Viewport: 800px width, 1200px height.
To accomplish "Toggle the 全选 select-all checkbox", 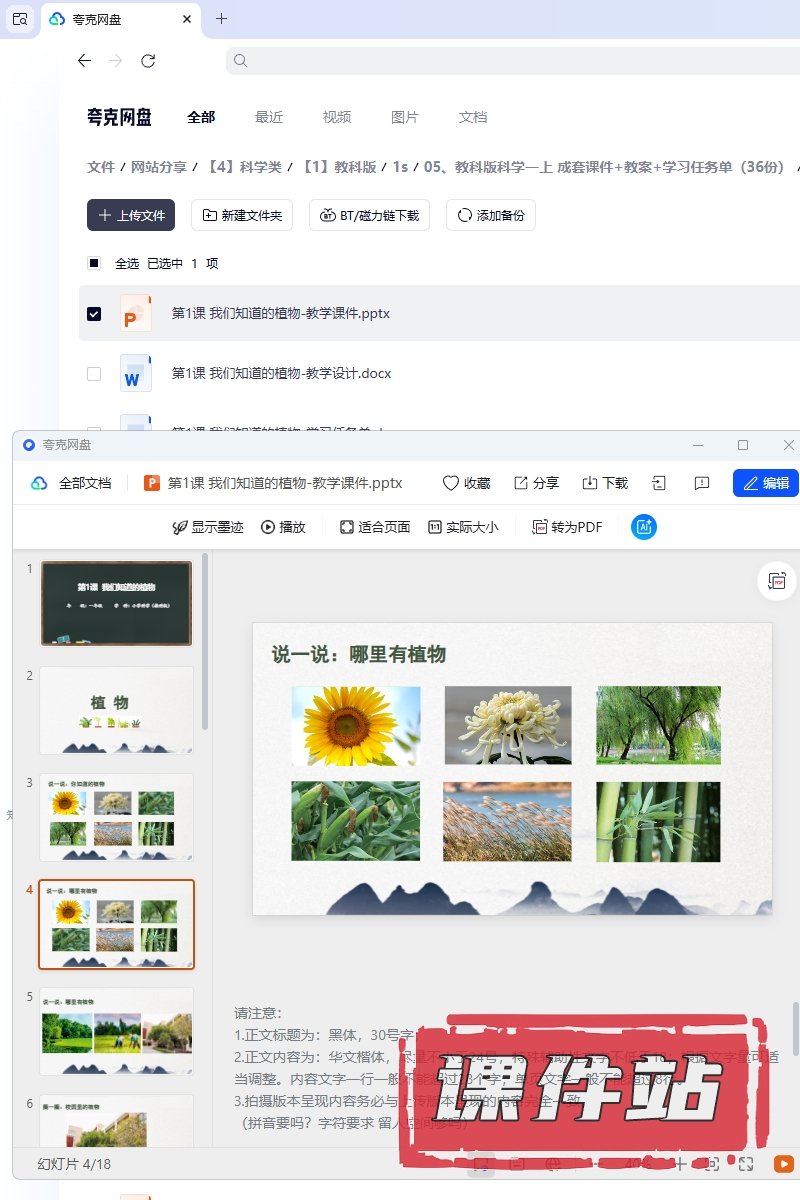I will (x=94, y=264).
